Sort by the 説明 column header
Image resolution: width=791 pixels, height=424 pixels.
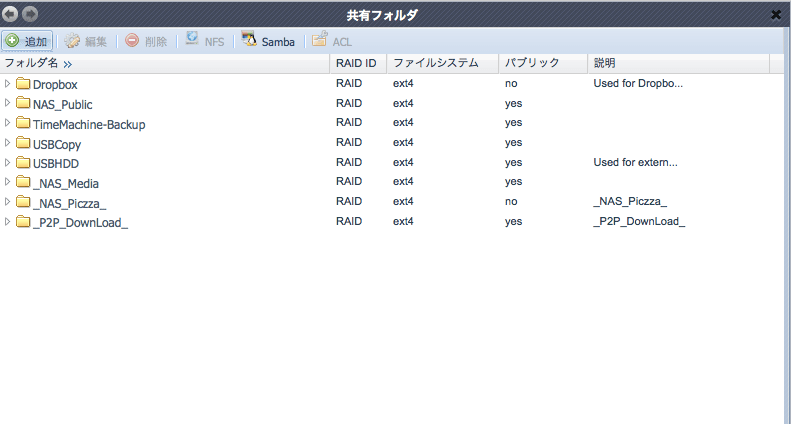(679, 63)
